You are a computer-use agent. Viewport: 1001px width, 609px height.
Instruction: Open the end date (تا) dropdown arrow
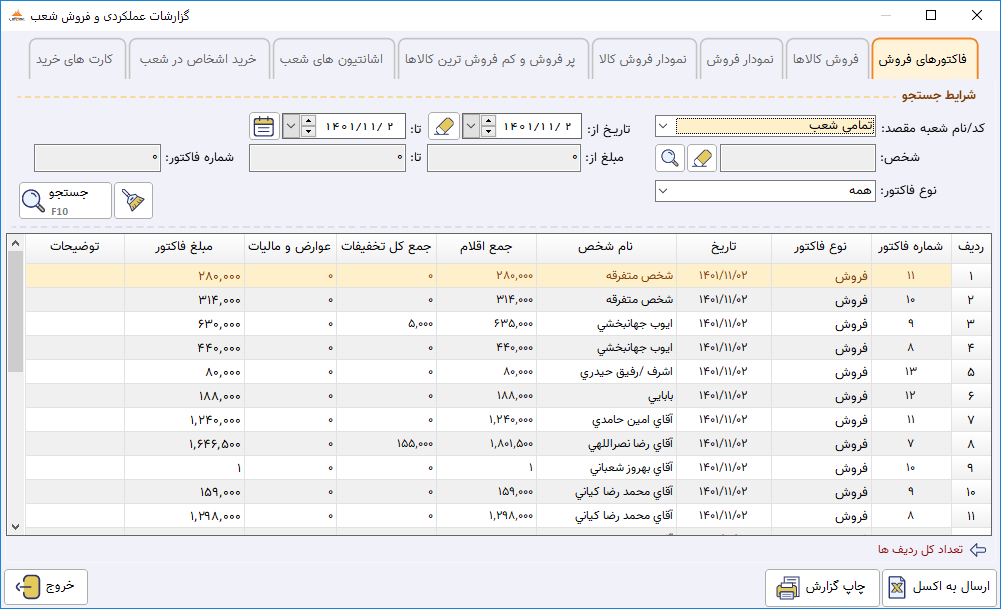291,126
